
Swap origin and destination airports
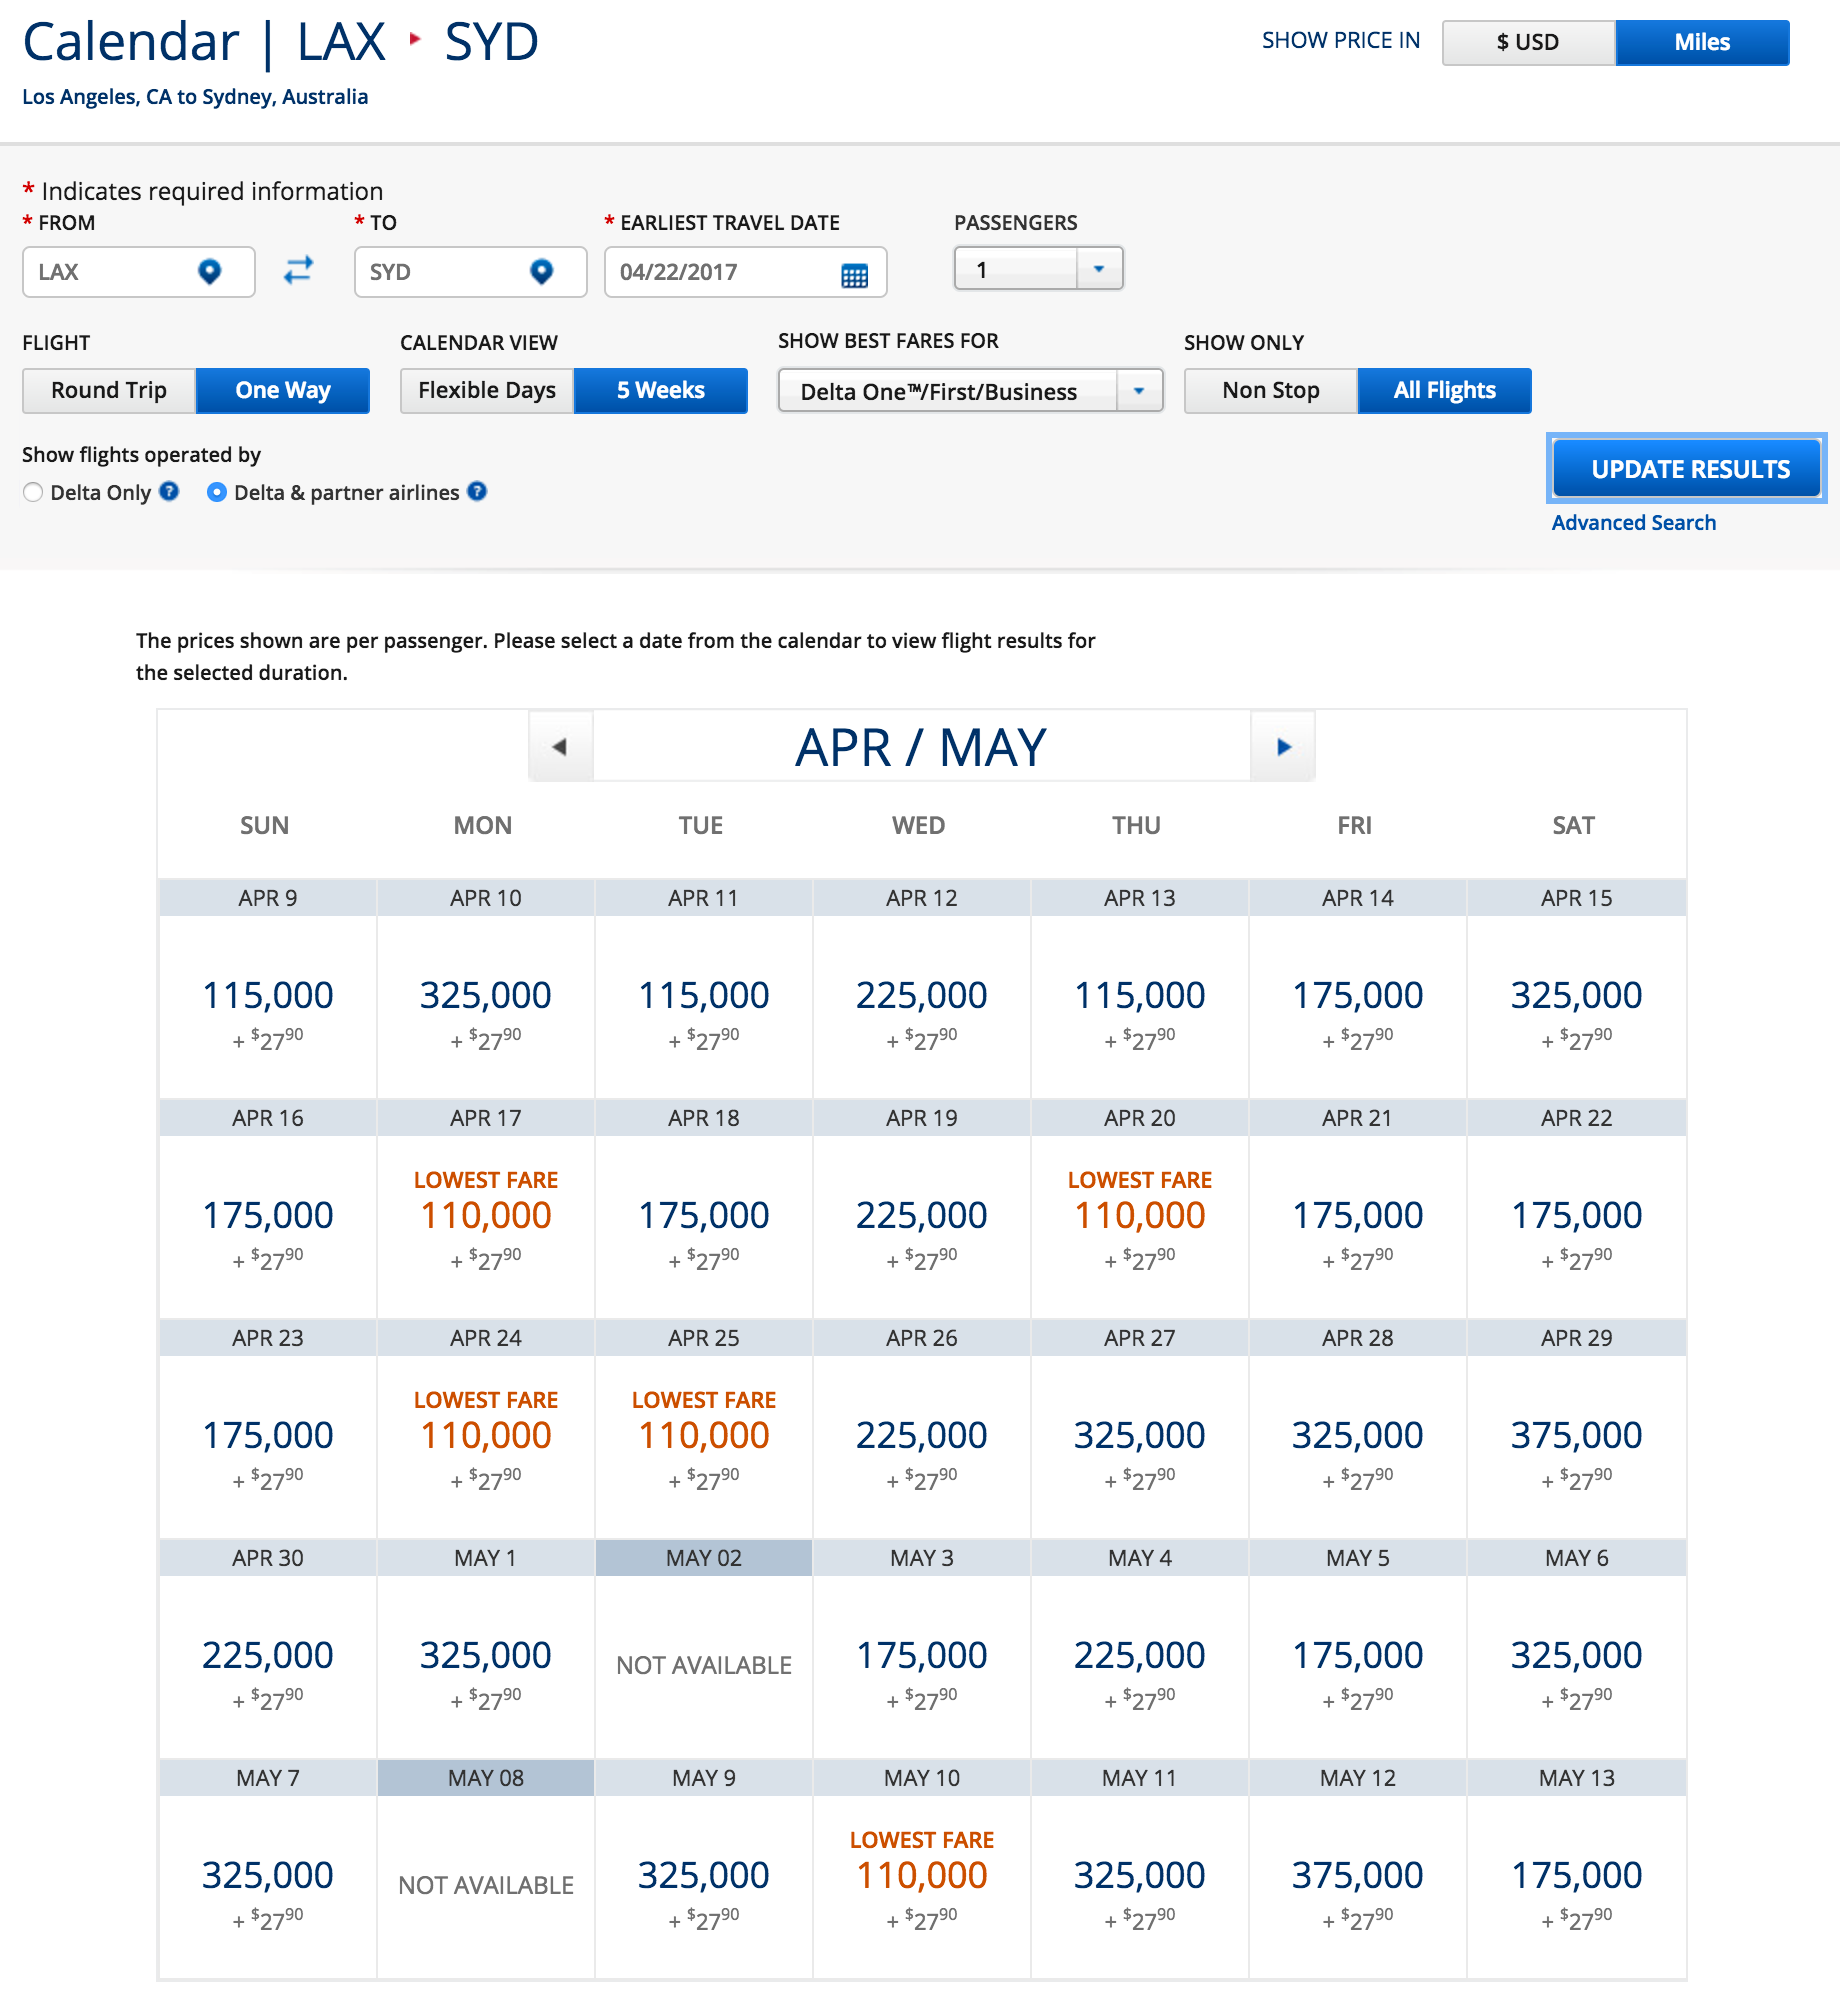(298, 270)
